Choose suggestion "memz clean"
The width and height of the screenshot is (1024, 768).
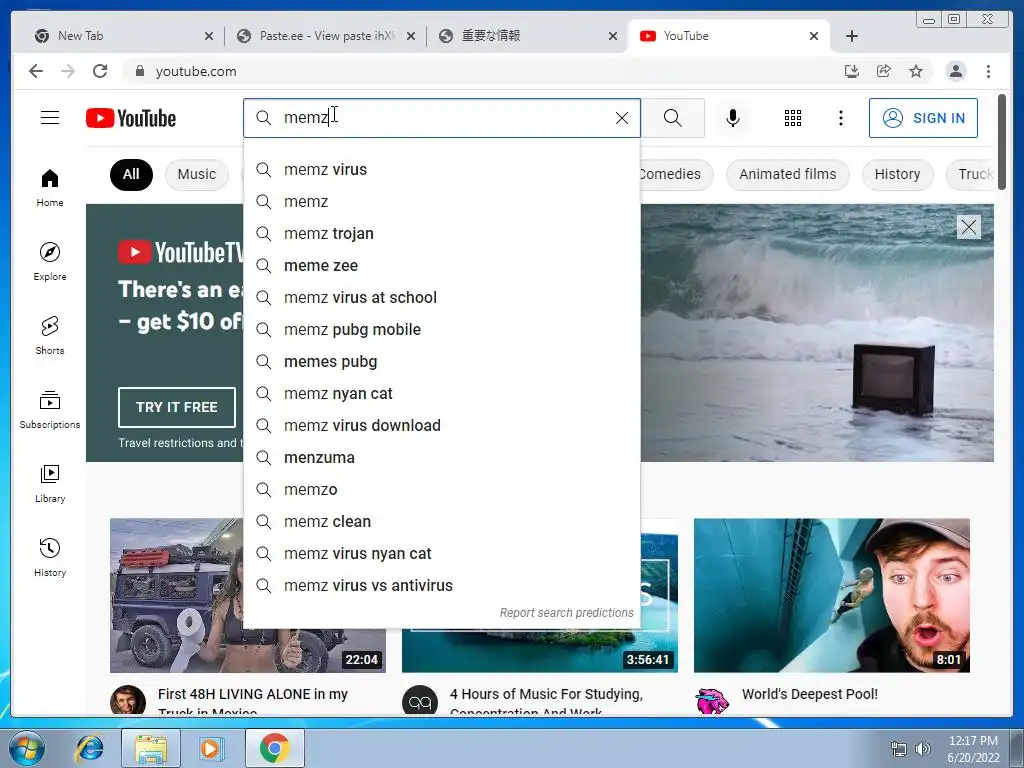tap(442, 522)
